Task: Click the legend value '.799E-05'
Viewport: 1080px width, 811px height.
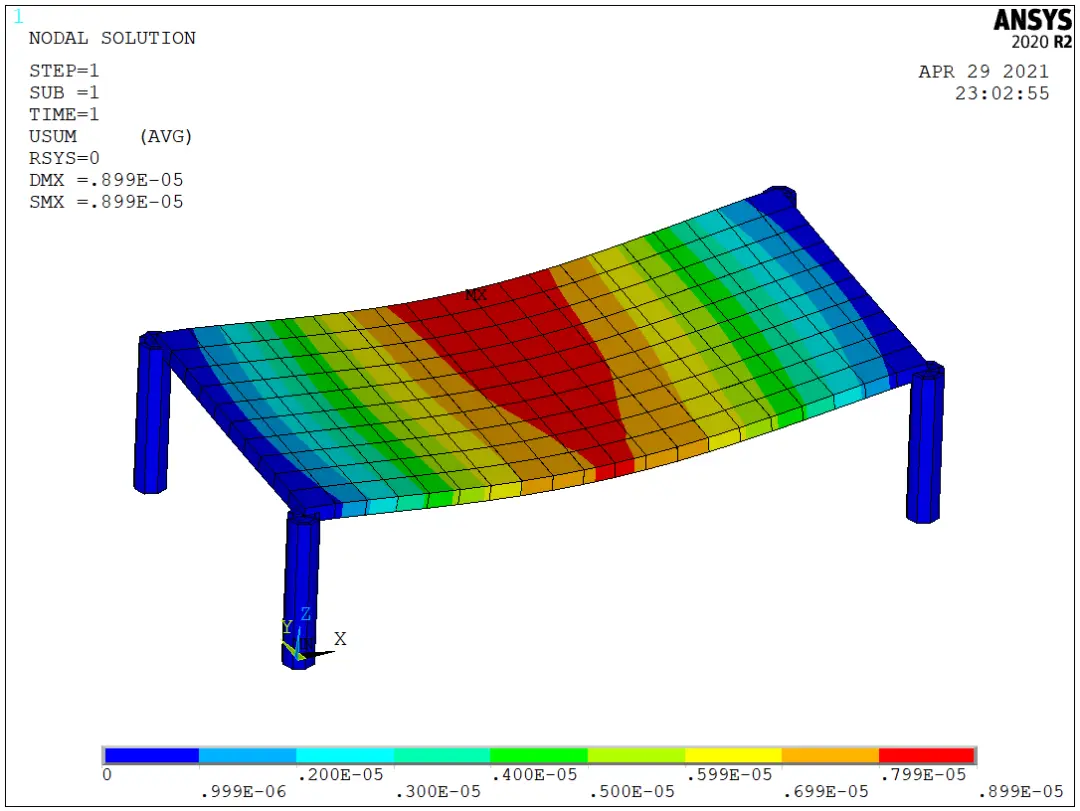Action: pos(924,774)
